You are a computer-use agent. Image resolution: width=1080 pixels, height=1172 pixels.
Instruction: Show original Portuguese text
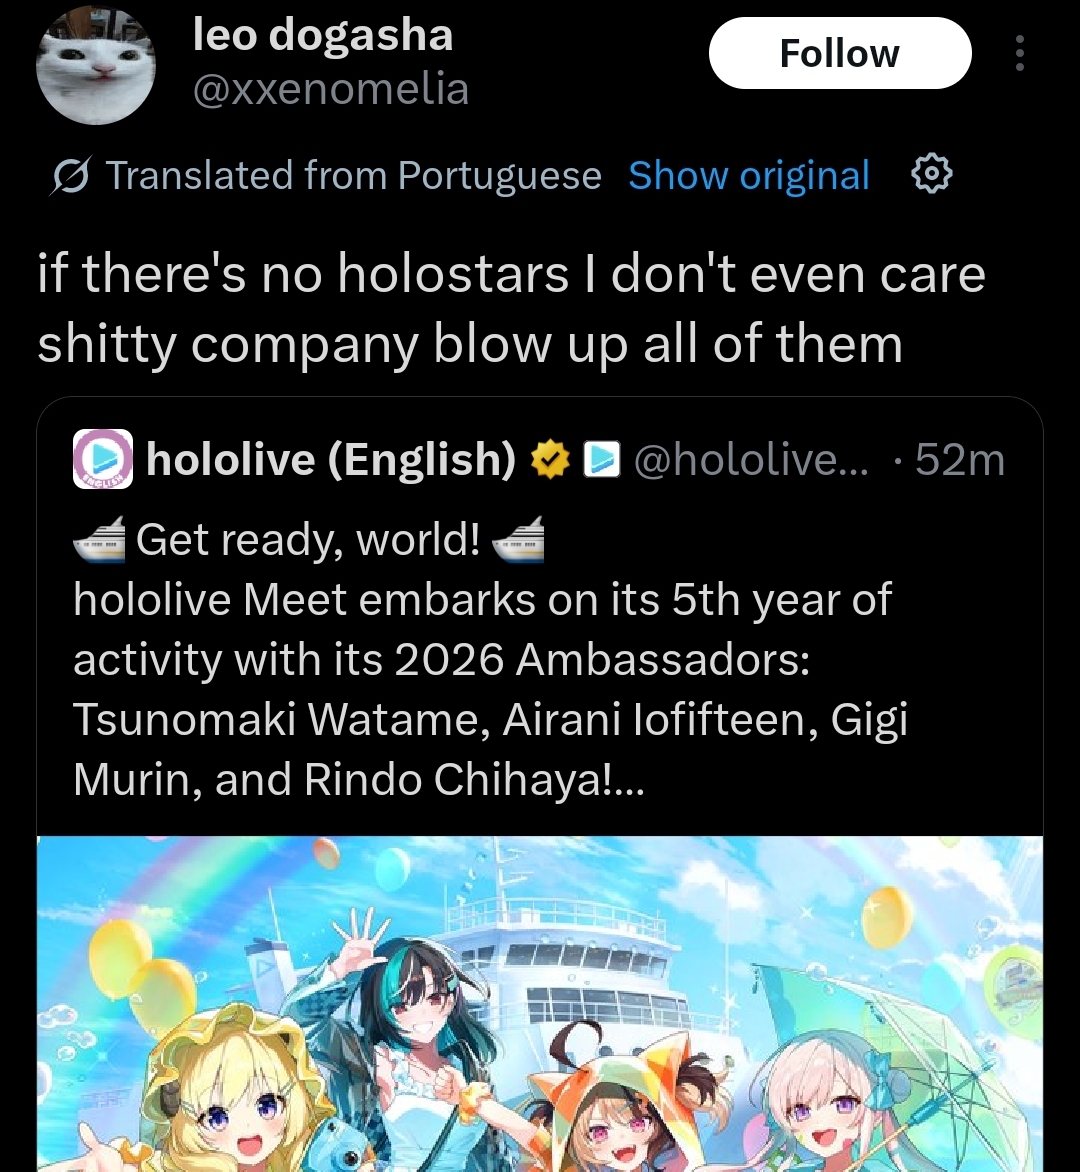click(749, 176)
